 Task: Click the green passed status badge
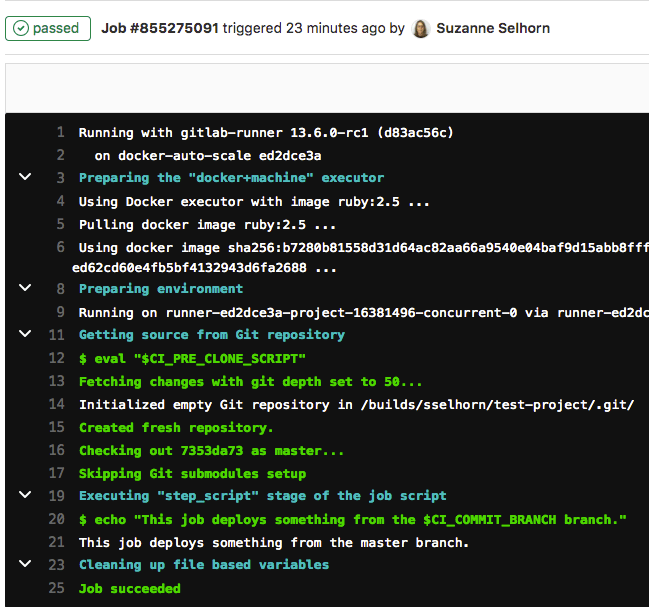click(47, 28)
